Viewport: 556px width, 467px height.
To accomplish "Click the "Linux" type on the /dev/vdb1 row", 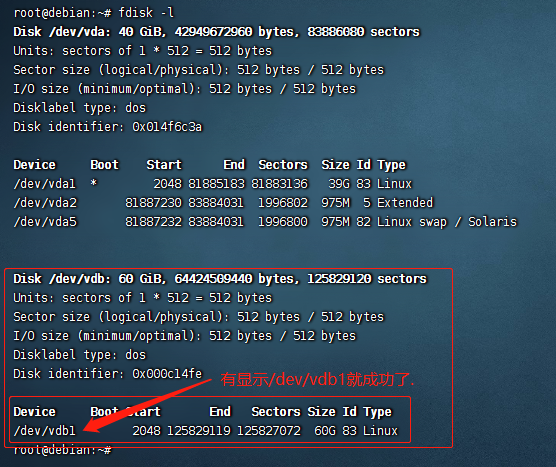I will (380, 430).
